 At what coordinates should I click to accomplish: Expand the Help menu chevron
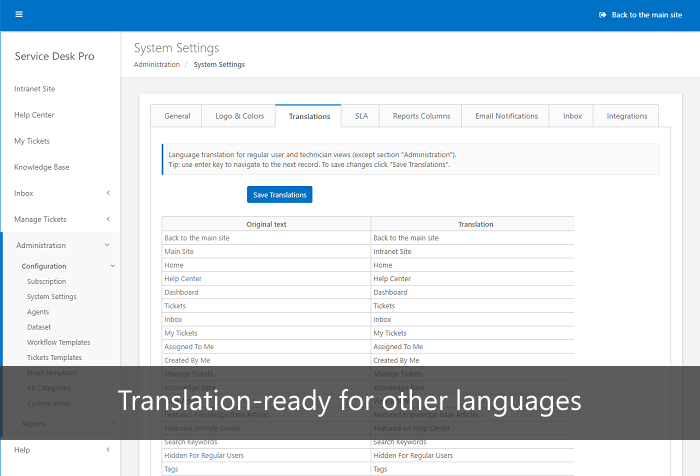click(108, 450)
